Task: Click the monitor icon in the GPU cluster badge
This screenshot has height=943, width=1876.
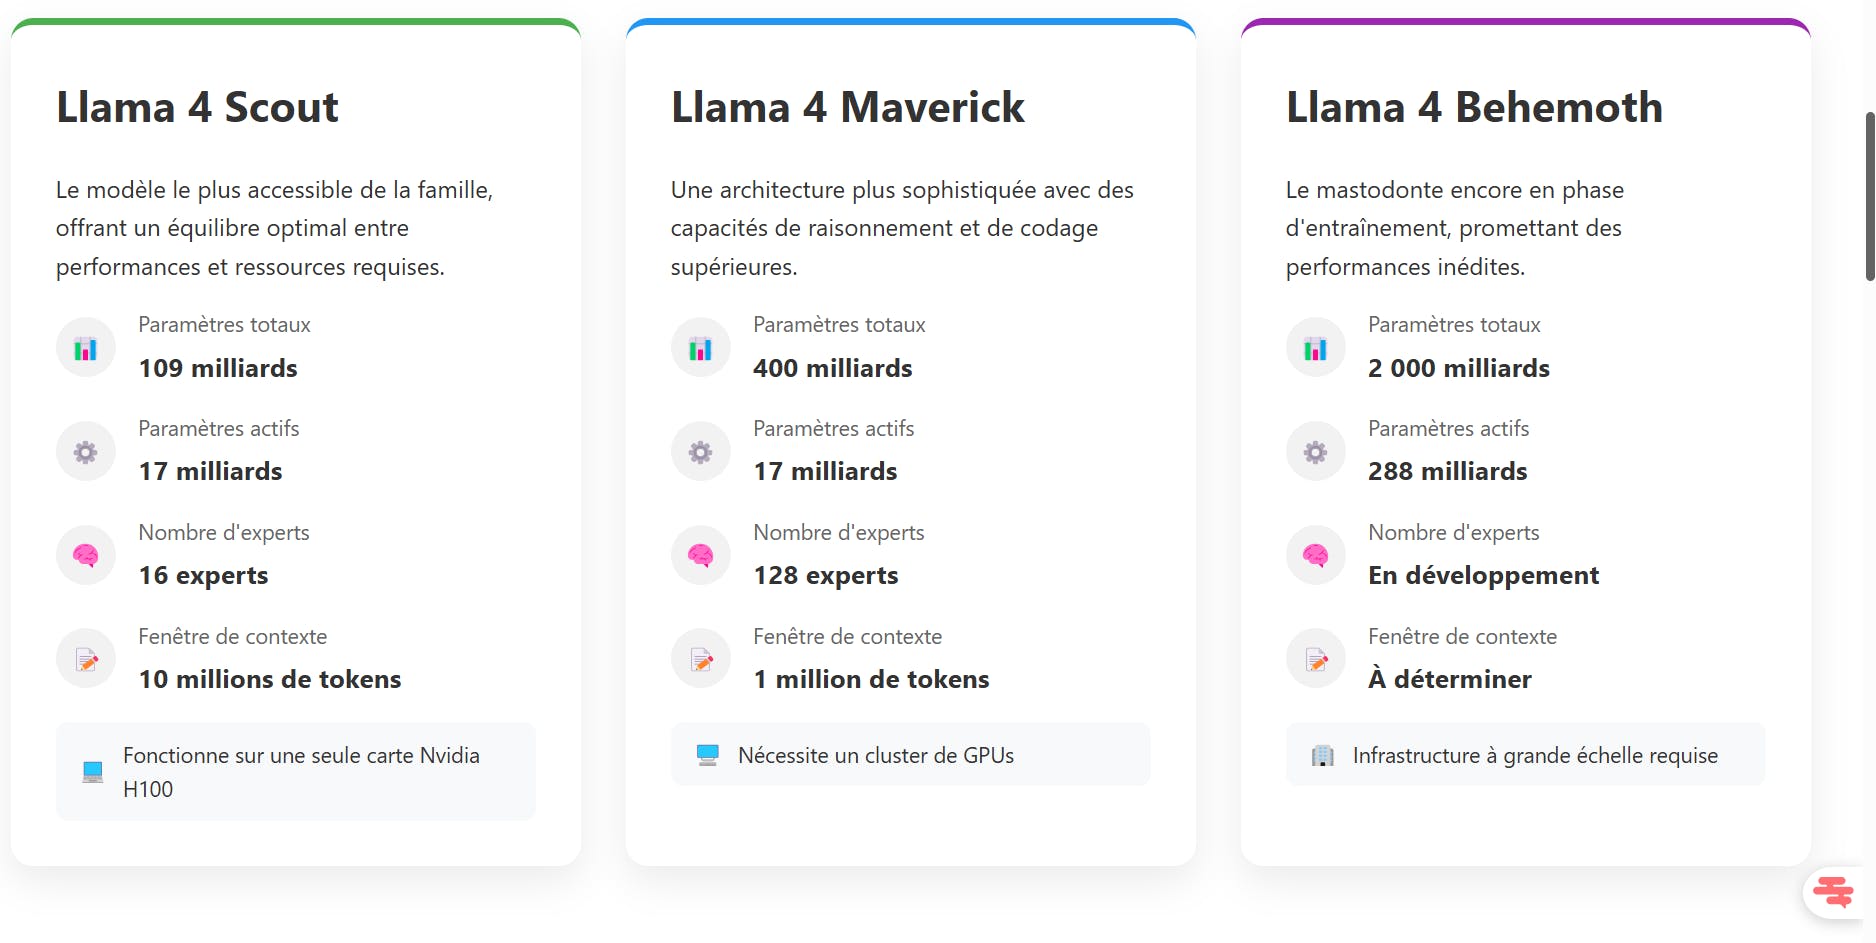Action: (709, 754)
